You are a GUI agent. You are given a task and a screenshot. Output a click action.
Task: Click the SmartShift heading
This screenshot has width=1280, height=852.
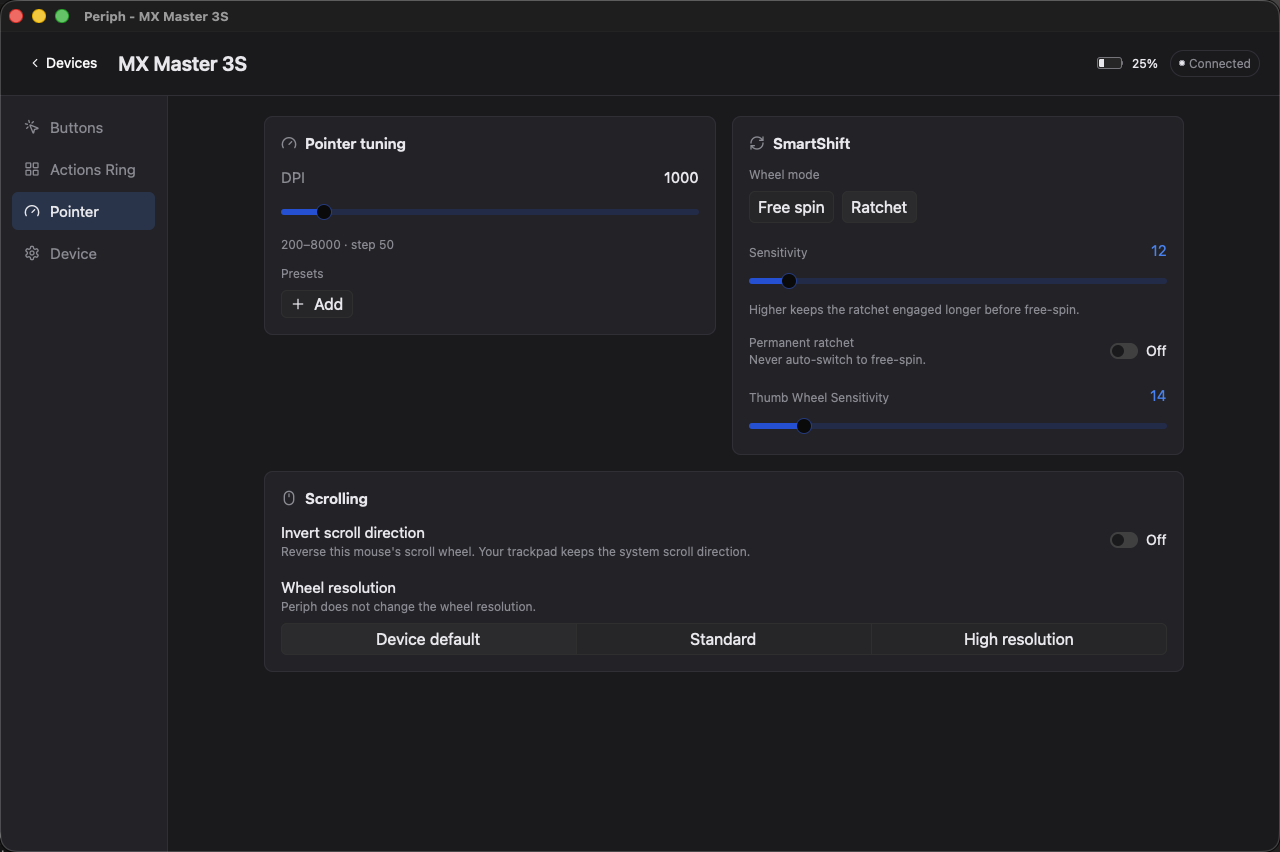coord(811,144)
